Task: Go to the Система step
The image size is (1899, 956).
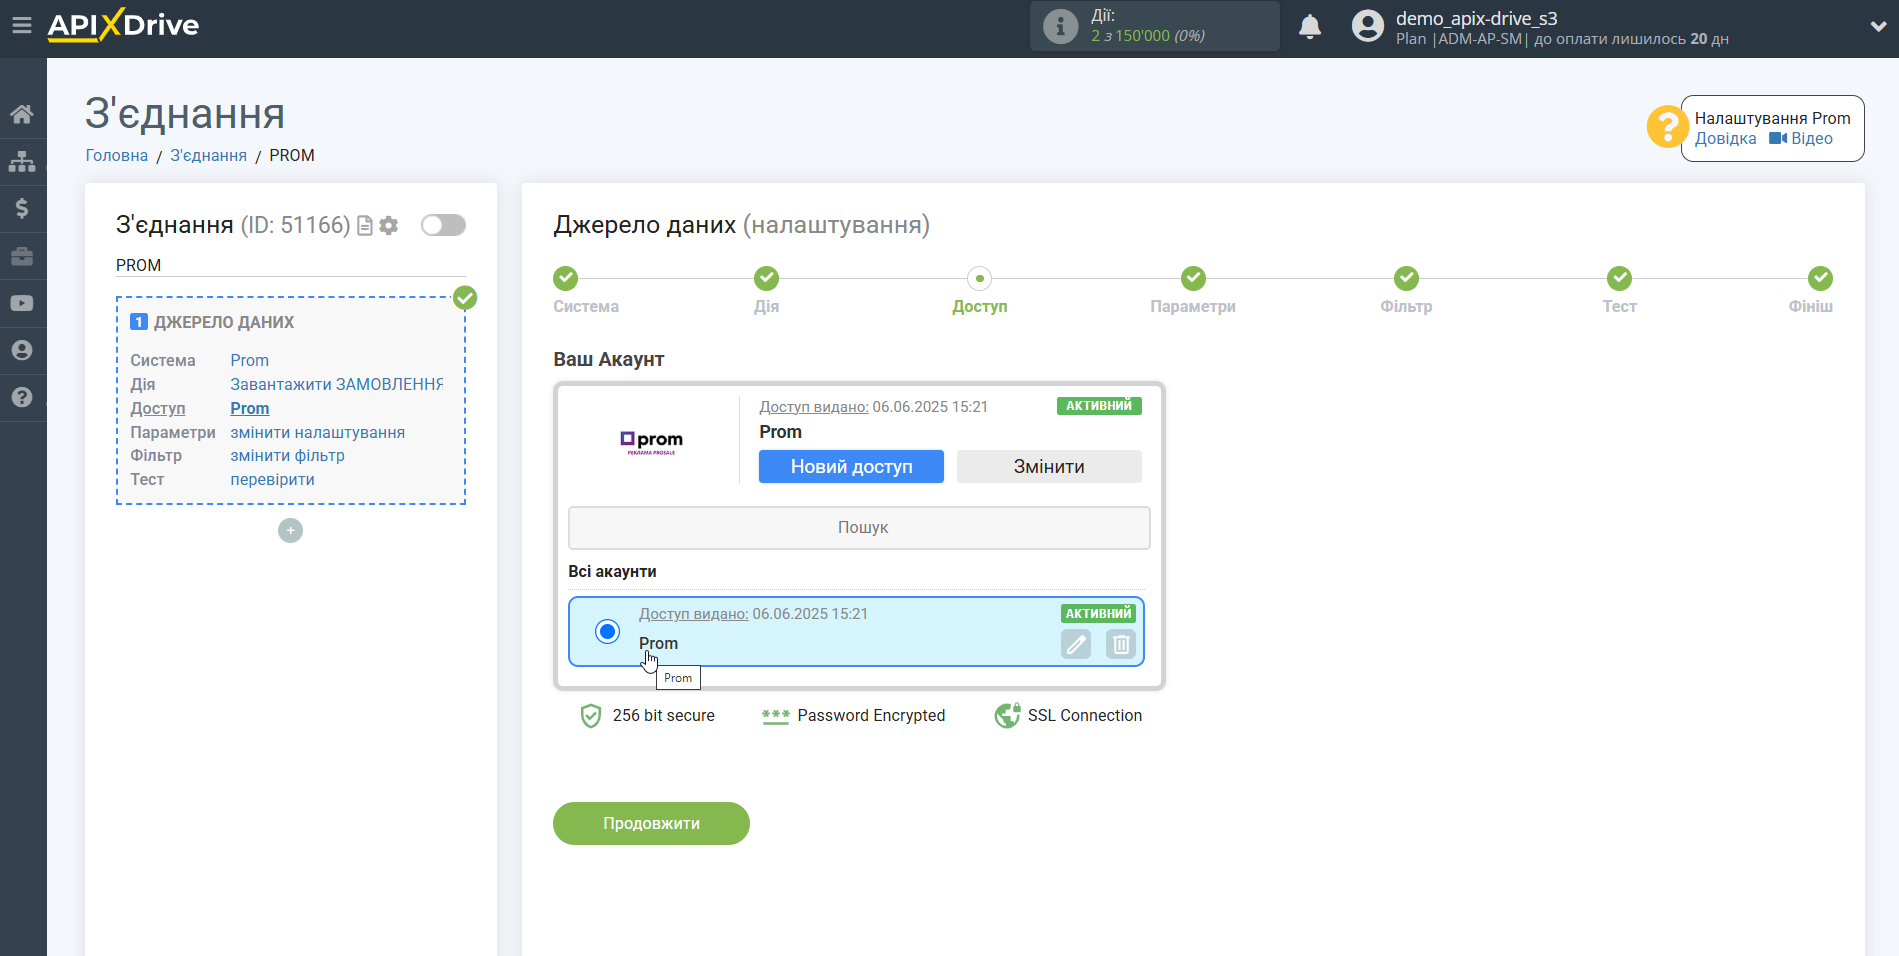Action: point(566,278)
